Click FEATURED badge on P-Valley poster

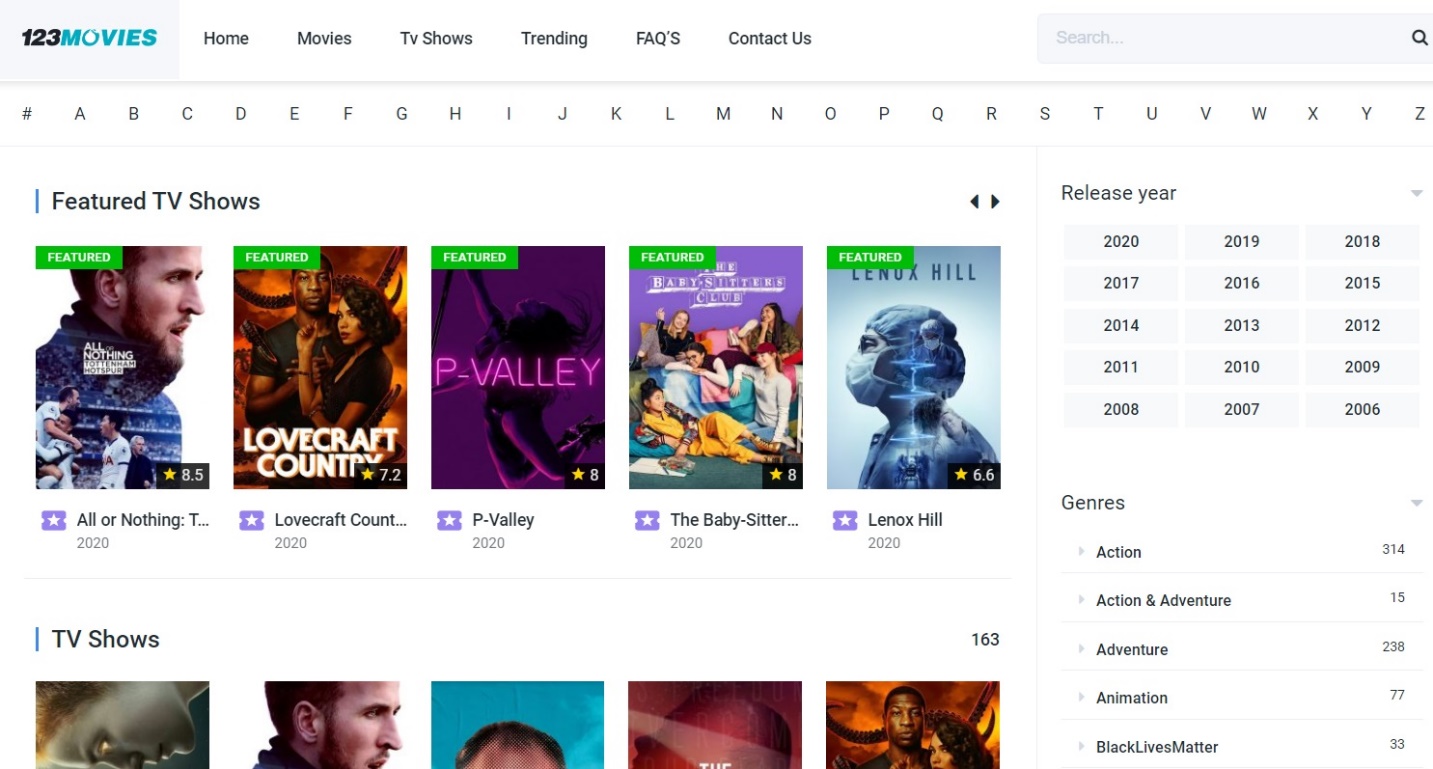pyautogui.click(x=475, y=257)
